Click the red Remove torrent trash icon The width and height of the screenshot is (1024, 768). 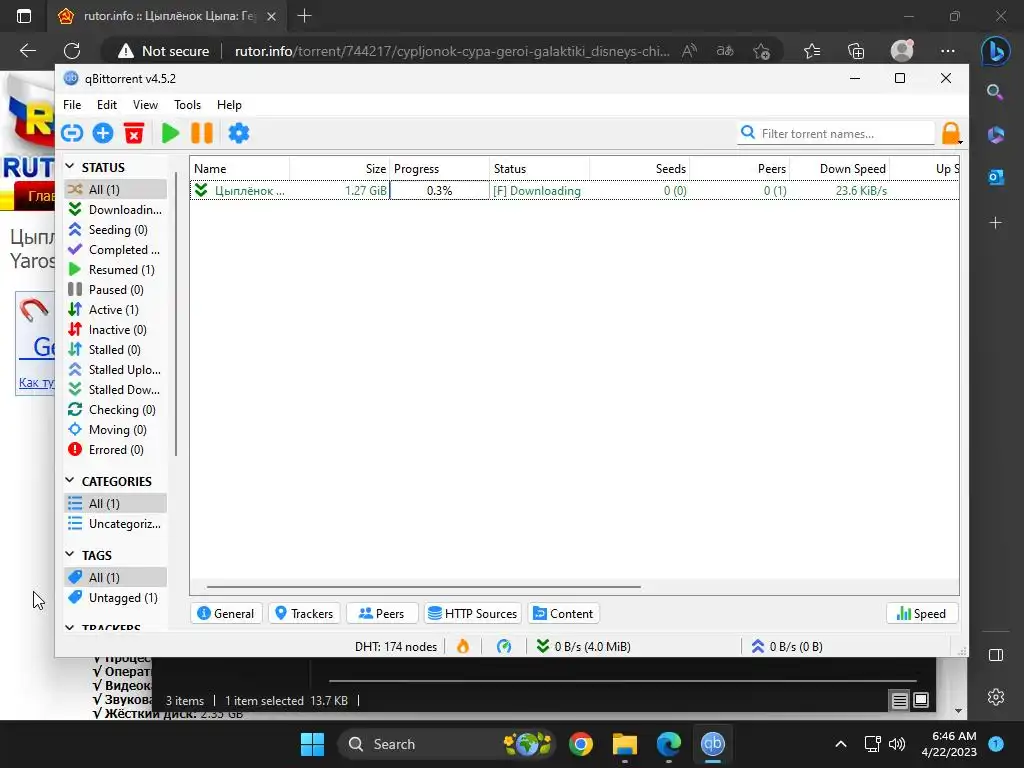(x=134, y=133)
